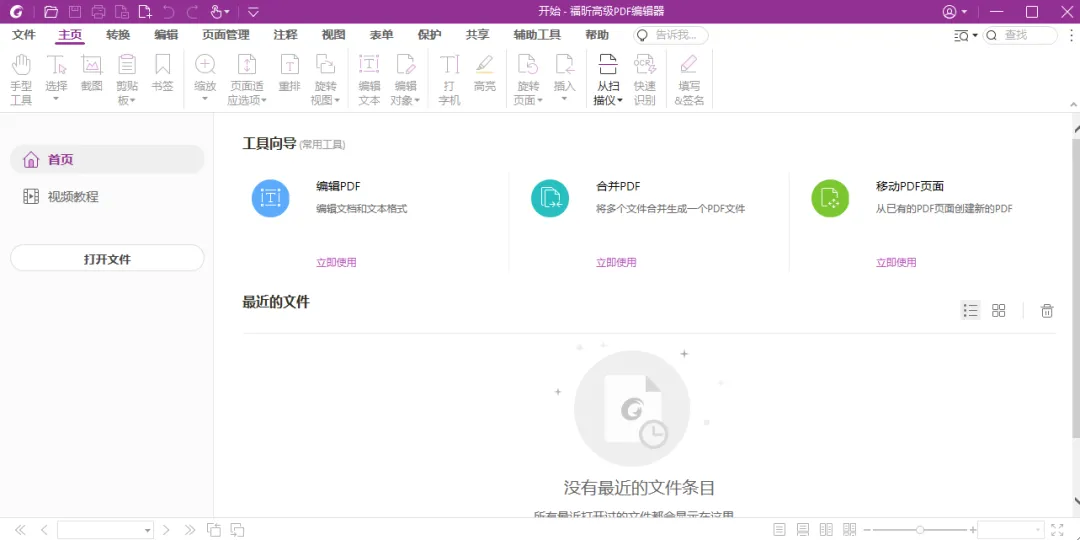Click the 快速识别 OCR tool
The width and height of the screenshot is (1080, 540).
click(645, 80)
